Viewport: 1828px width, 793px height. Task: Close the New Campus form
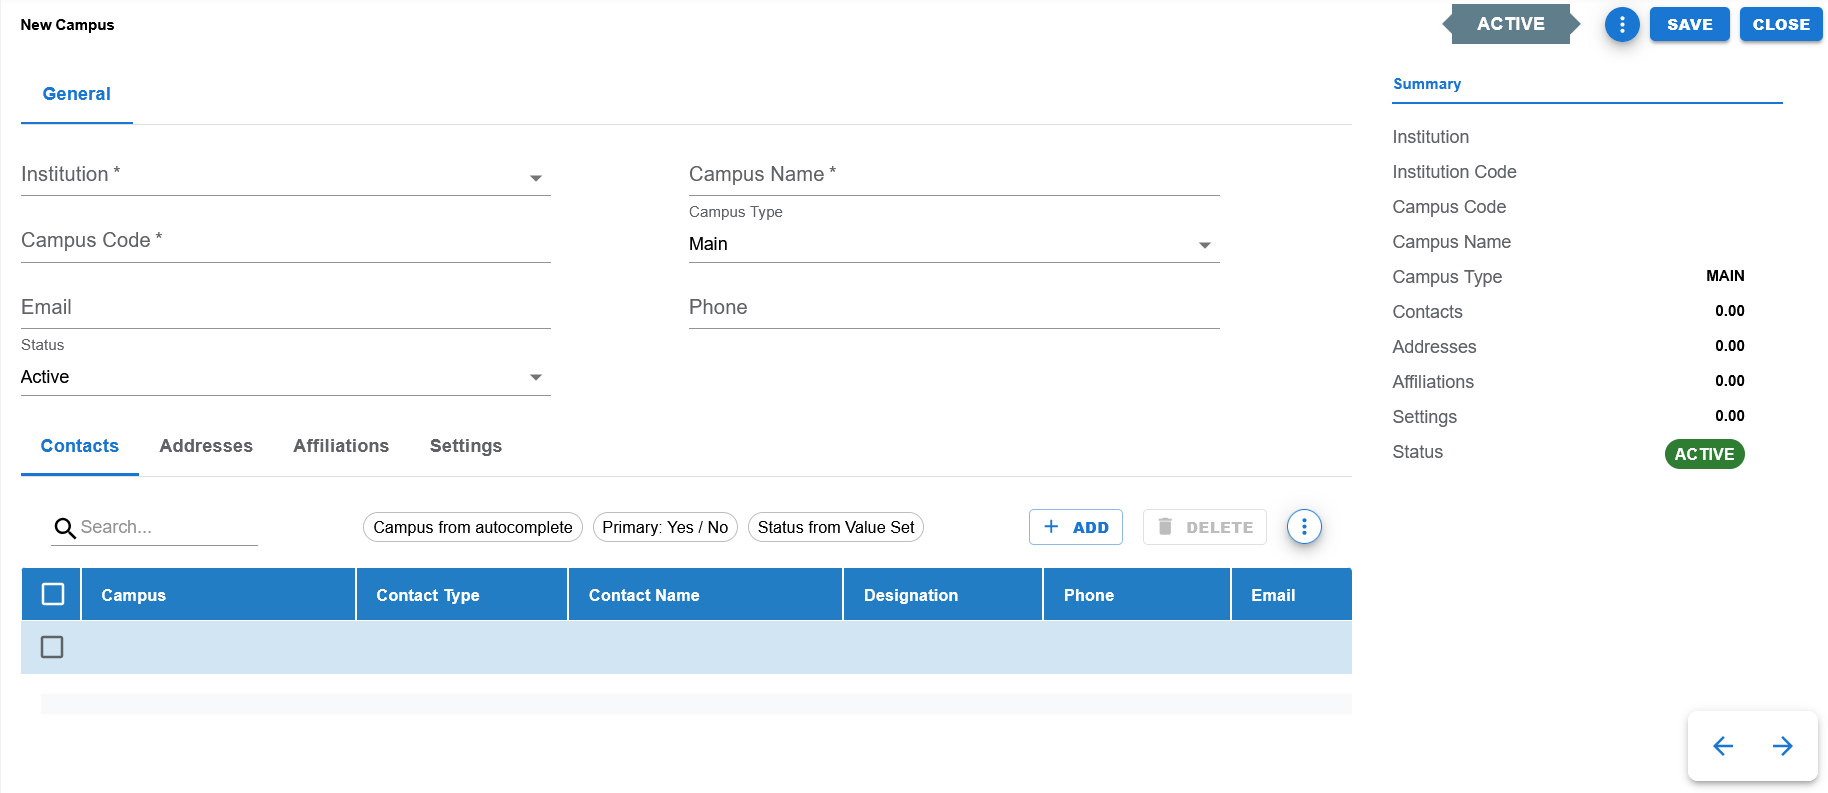tap(1781, 25)
